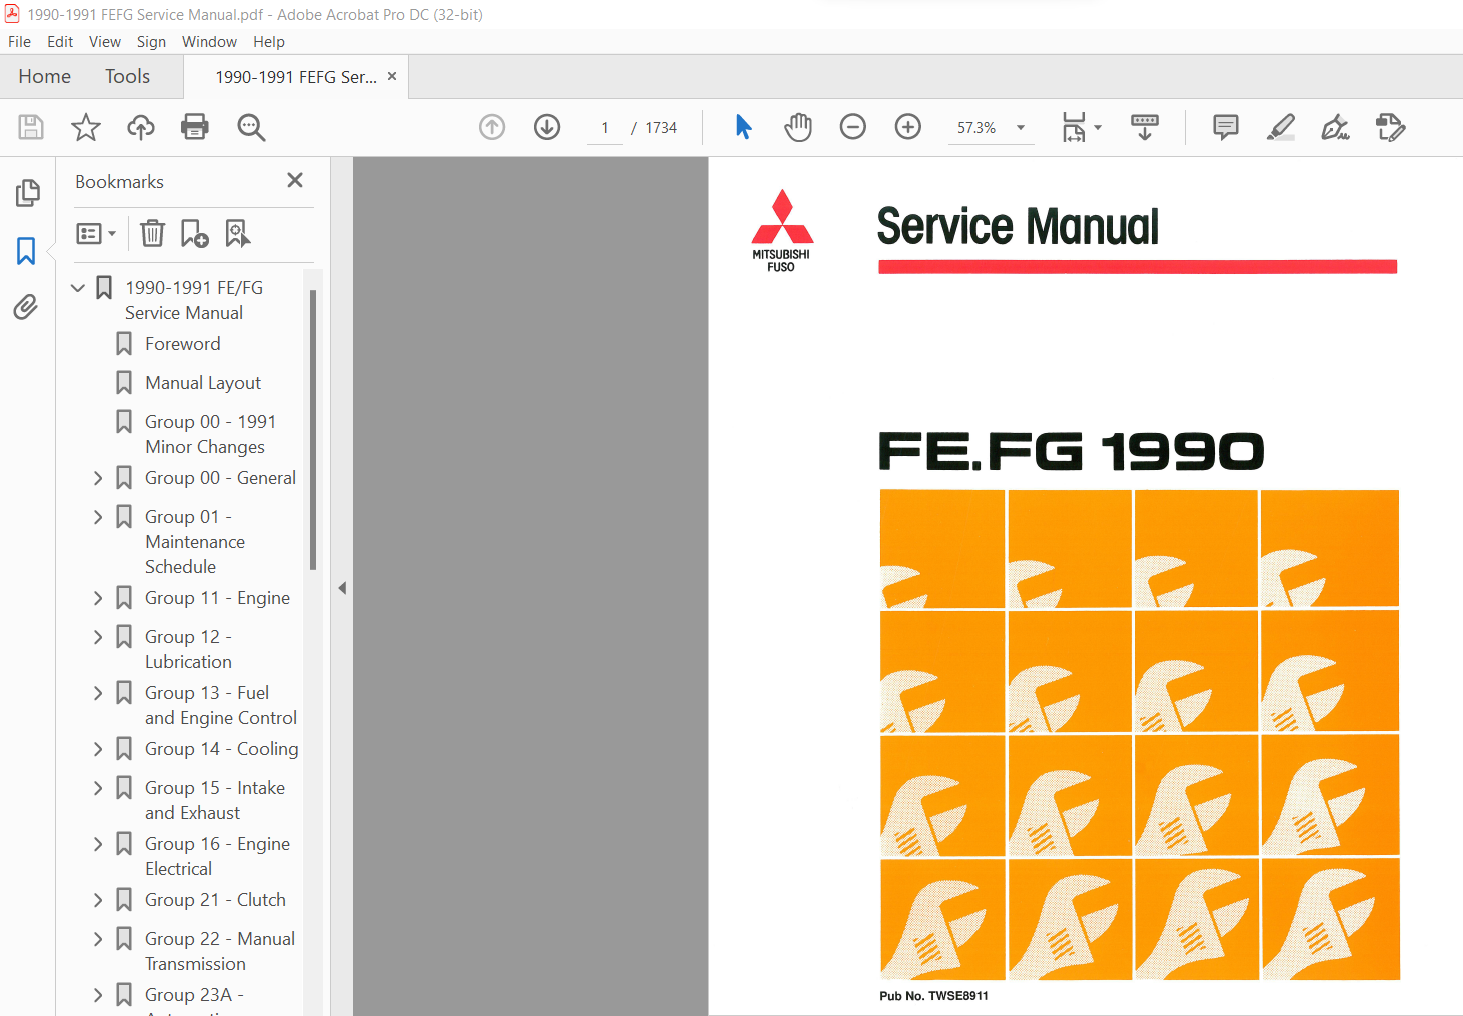Add a comment sticky note
The width and height of the screenshot is (1463, 1016).
(x=1226, y=127)
